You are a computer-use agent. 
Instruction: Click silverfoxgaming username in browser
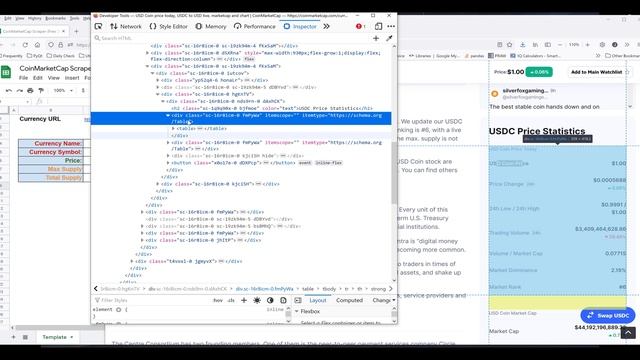pyautogui.click(x=525, y=91)
